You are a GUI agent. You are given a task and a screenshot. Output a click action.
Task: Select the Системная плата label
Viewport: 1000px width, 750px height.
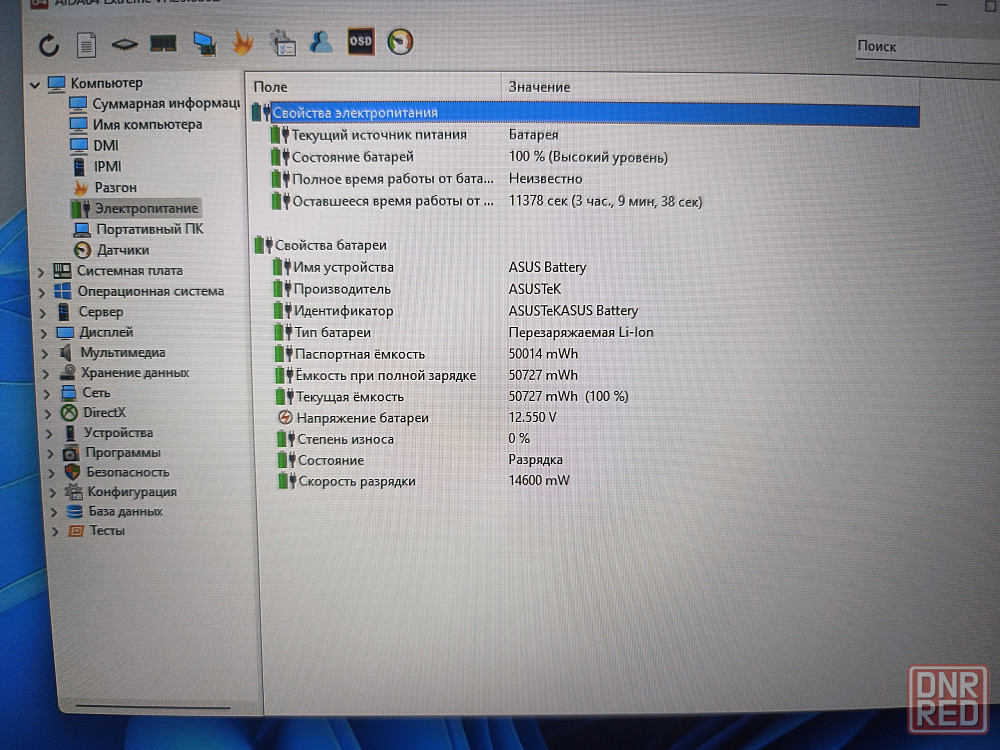coord(129,271)
